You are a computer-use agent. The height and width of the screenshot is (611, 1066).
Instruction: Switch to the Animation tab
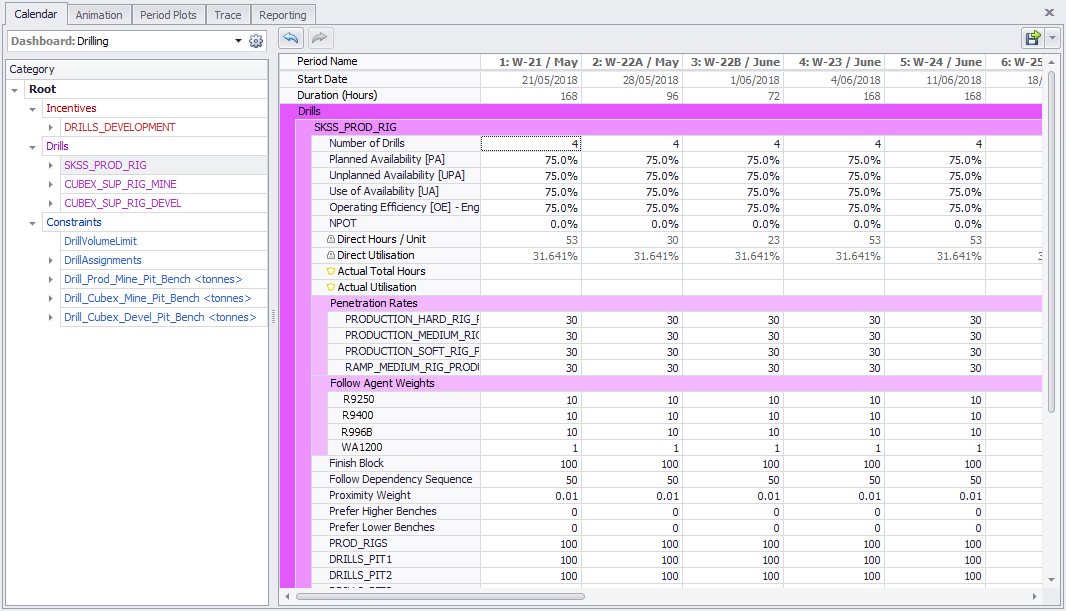click(99, 15)
